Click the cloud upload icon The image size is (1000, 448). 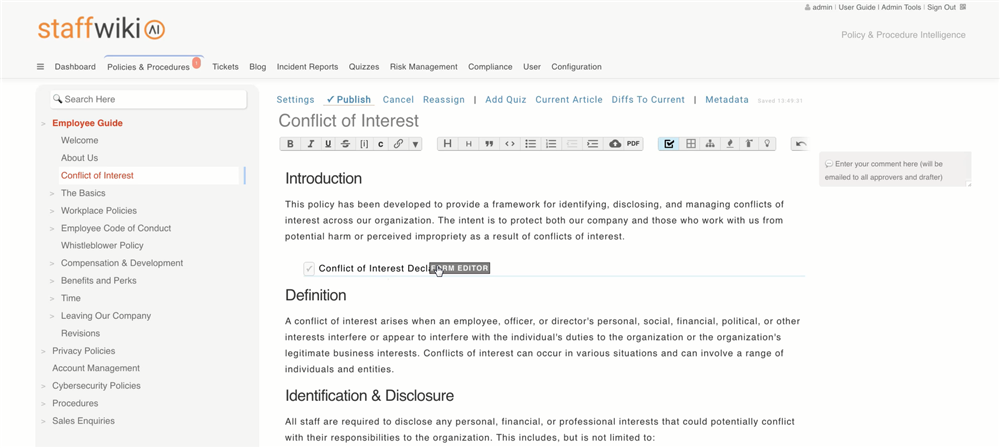[614, 144]
